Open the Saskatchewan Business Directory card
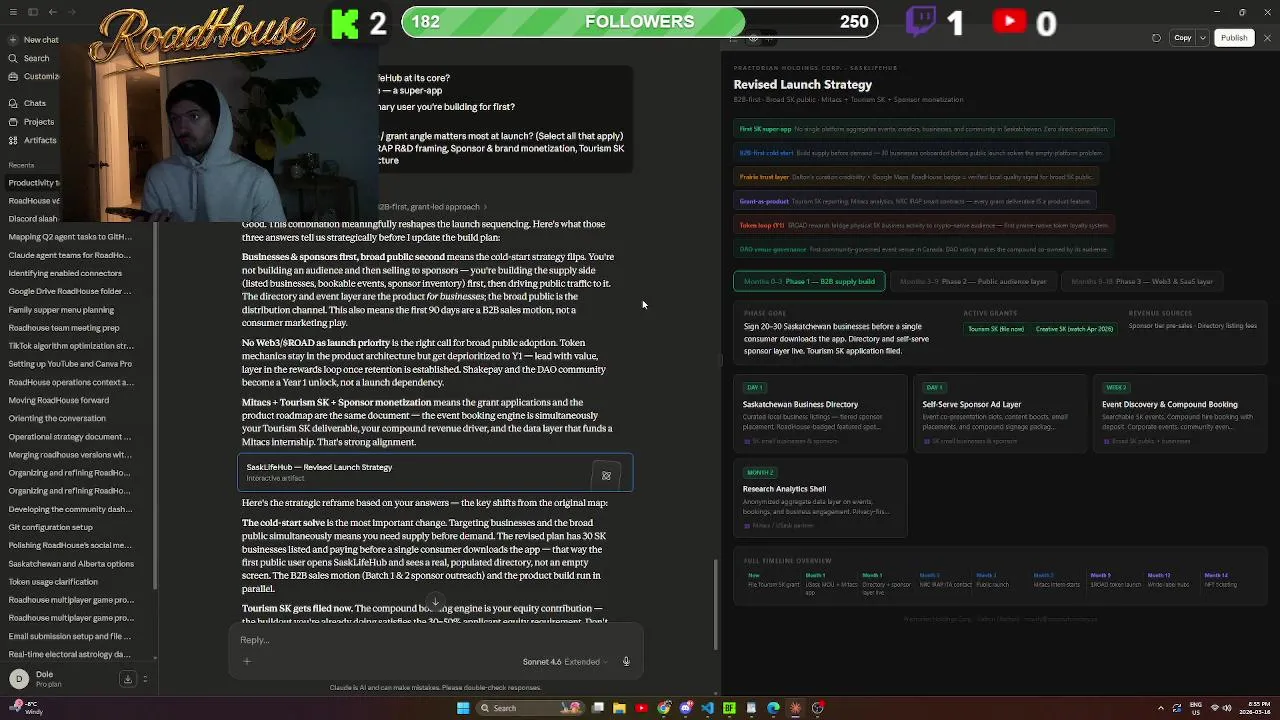This screenshot has height=720, width=1280. click(x=820, y=413)
